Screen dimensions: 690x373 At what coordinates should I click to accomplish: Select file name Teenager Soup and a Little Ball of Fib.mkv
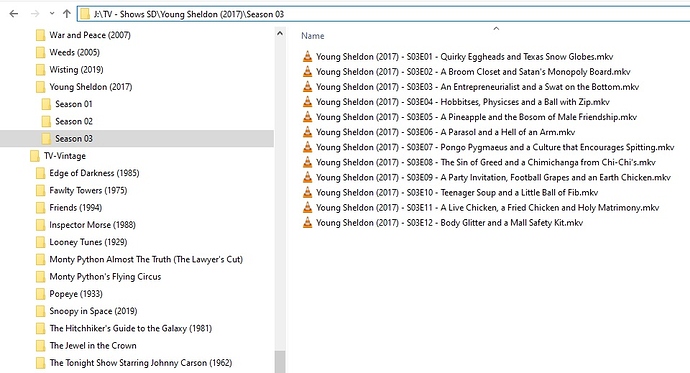[x=457, y=192]
